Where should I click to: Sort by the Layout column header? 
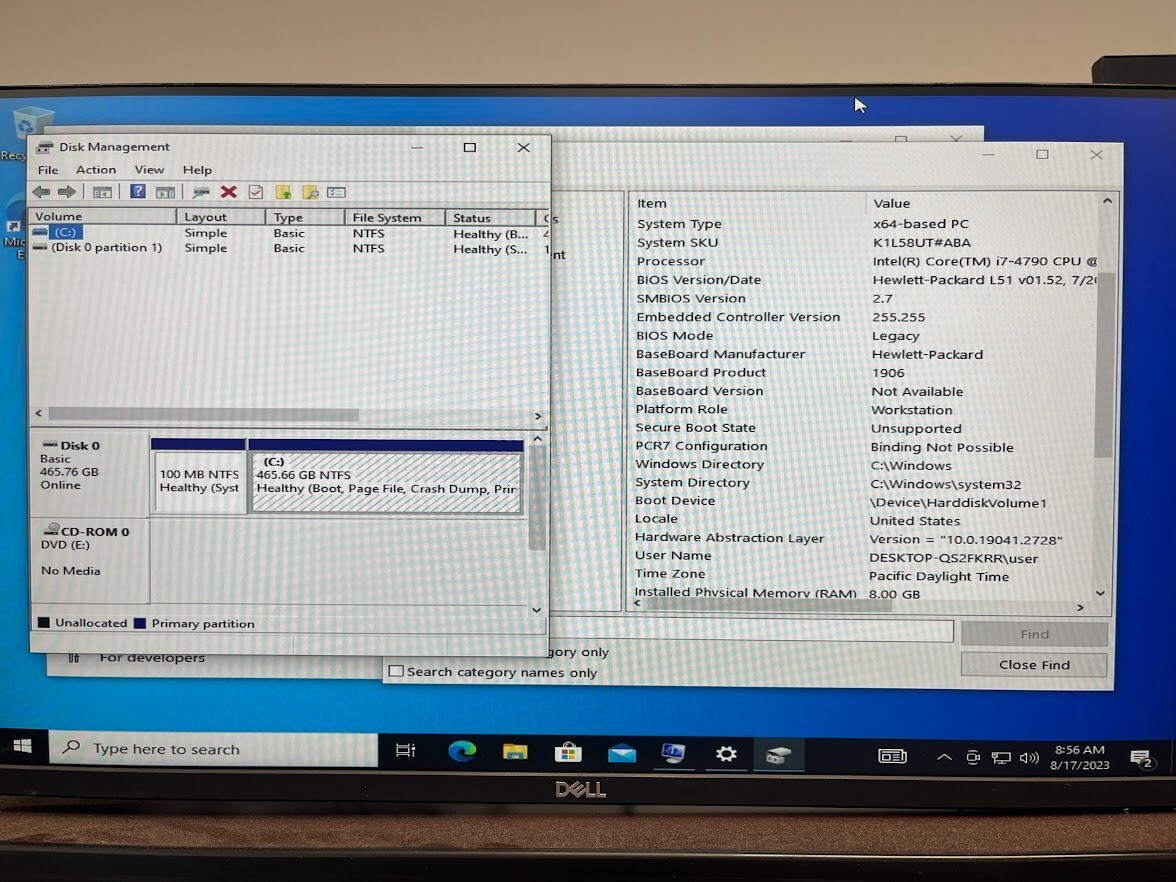pyautogui.click(x=221, y=217)
